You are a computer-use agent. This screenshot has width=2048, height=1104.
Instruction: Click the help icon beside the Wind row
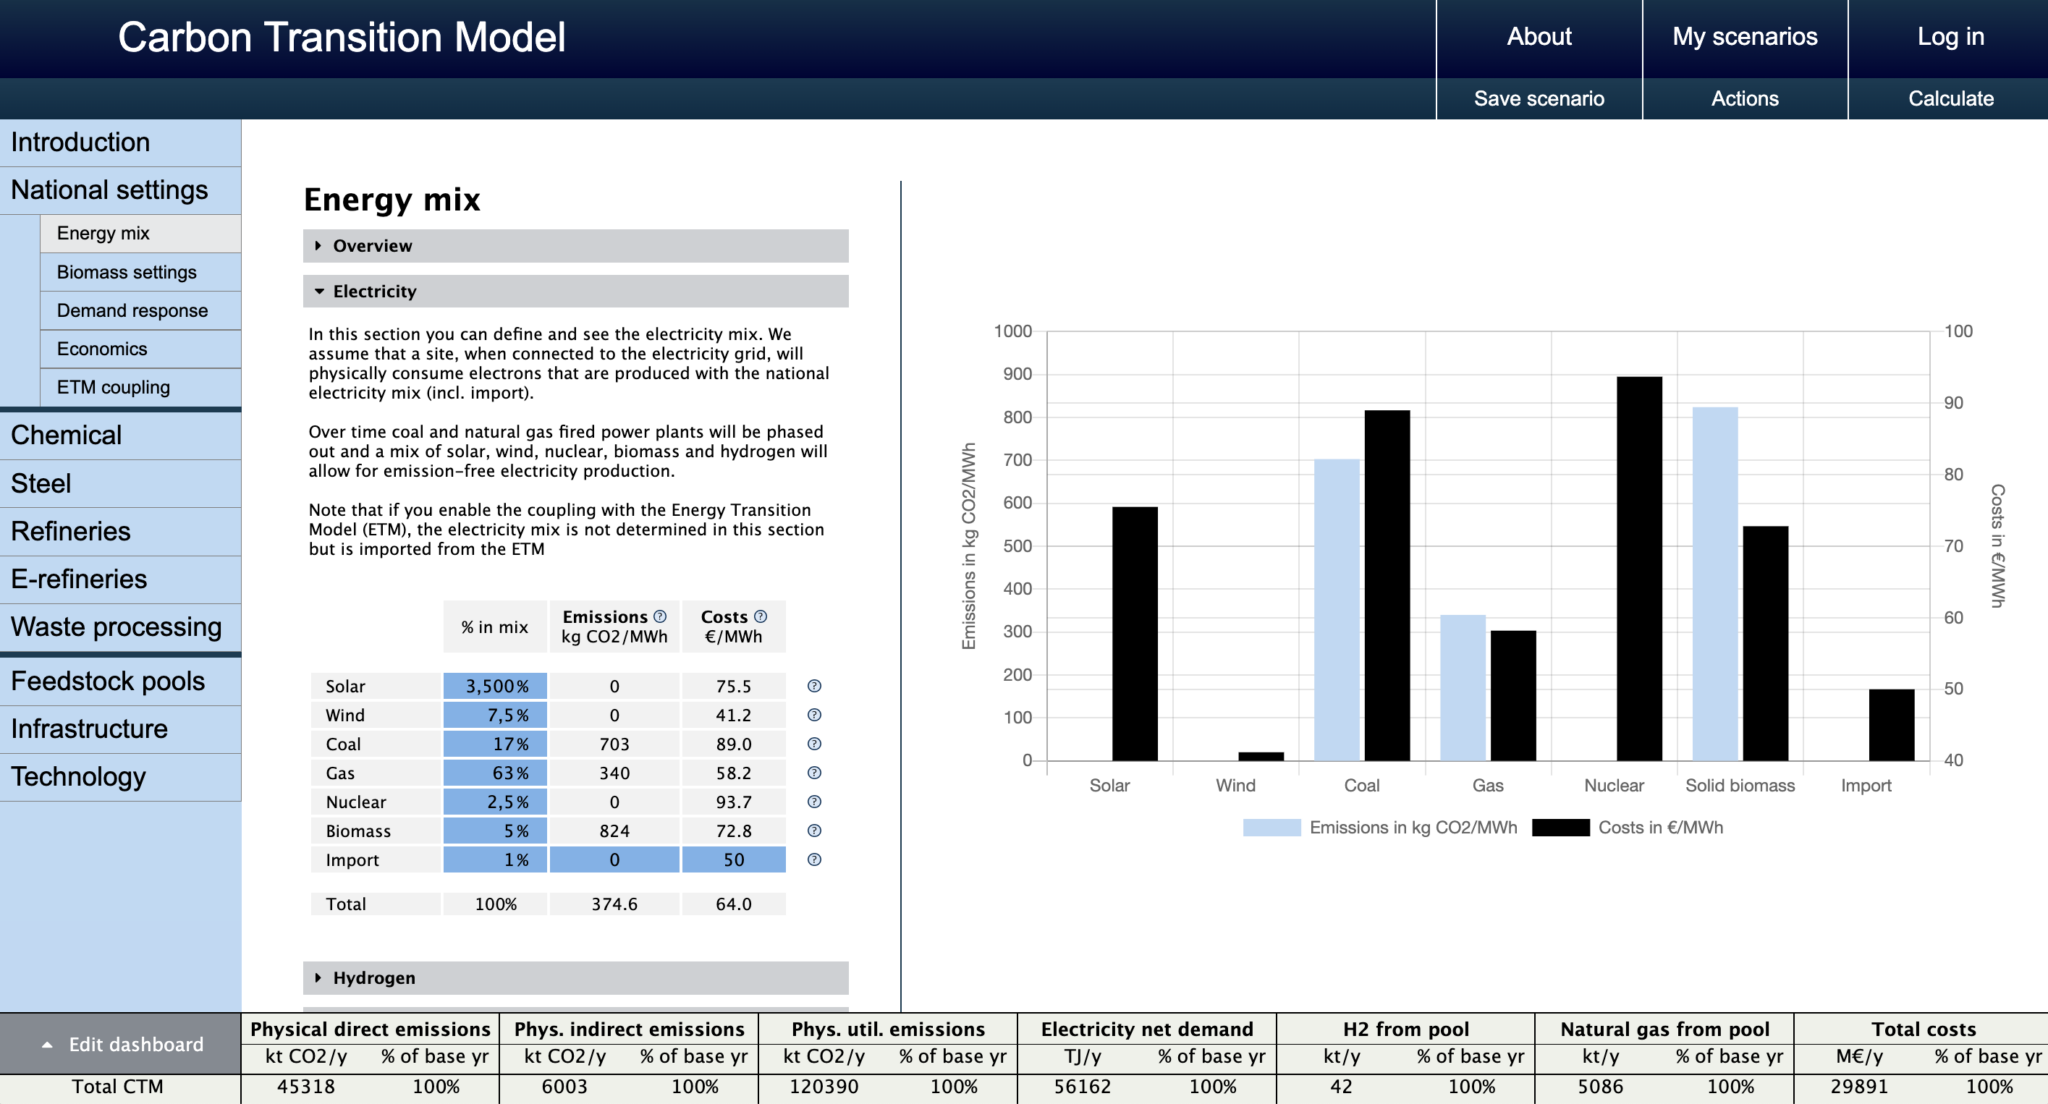pos(814,715)
